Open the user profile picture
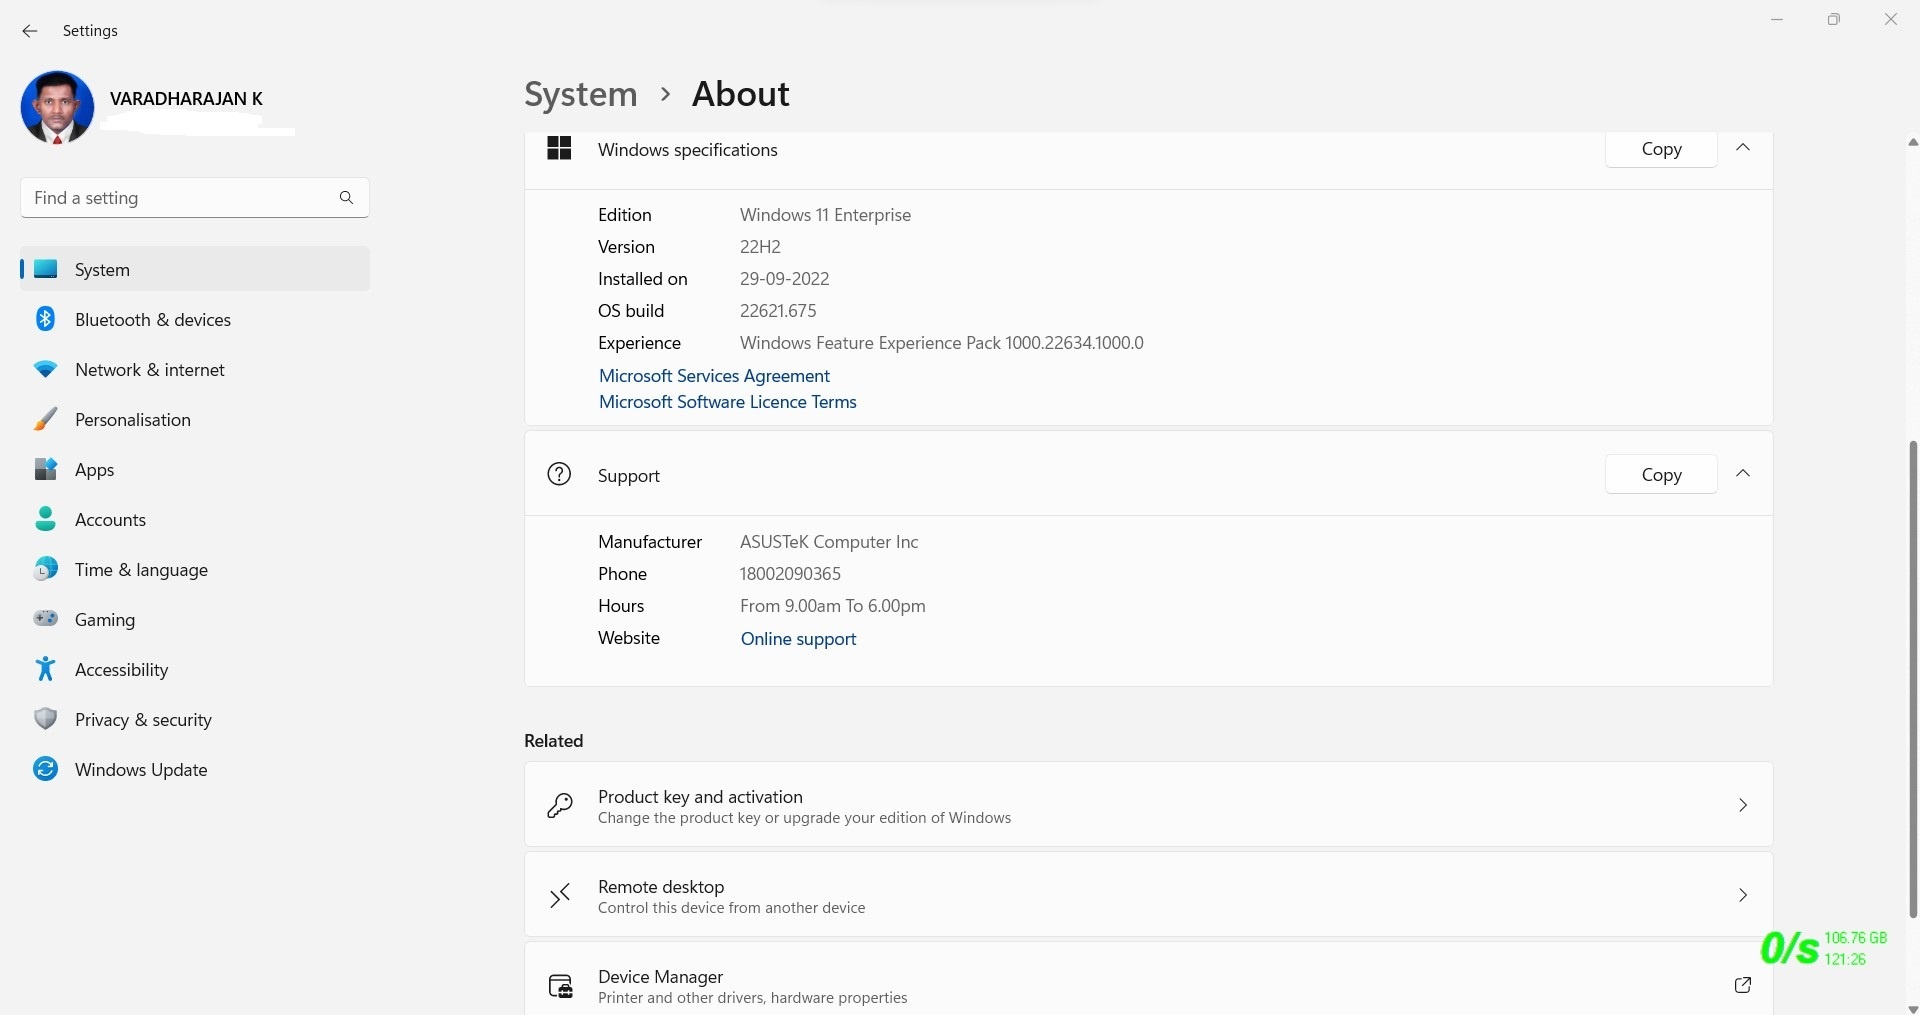The image size is (1920, 1015). tap(57, 108)
